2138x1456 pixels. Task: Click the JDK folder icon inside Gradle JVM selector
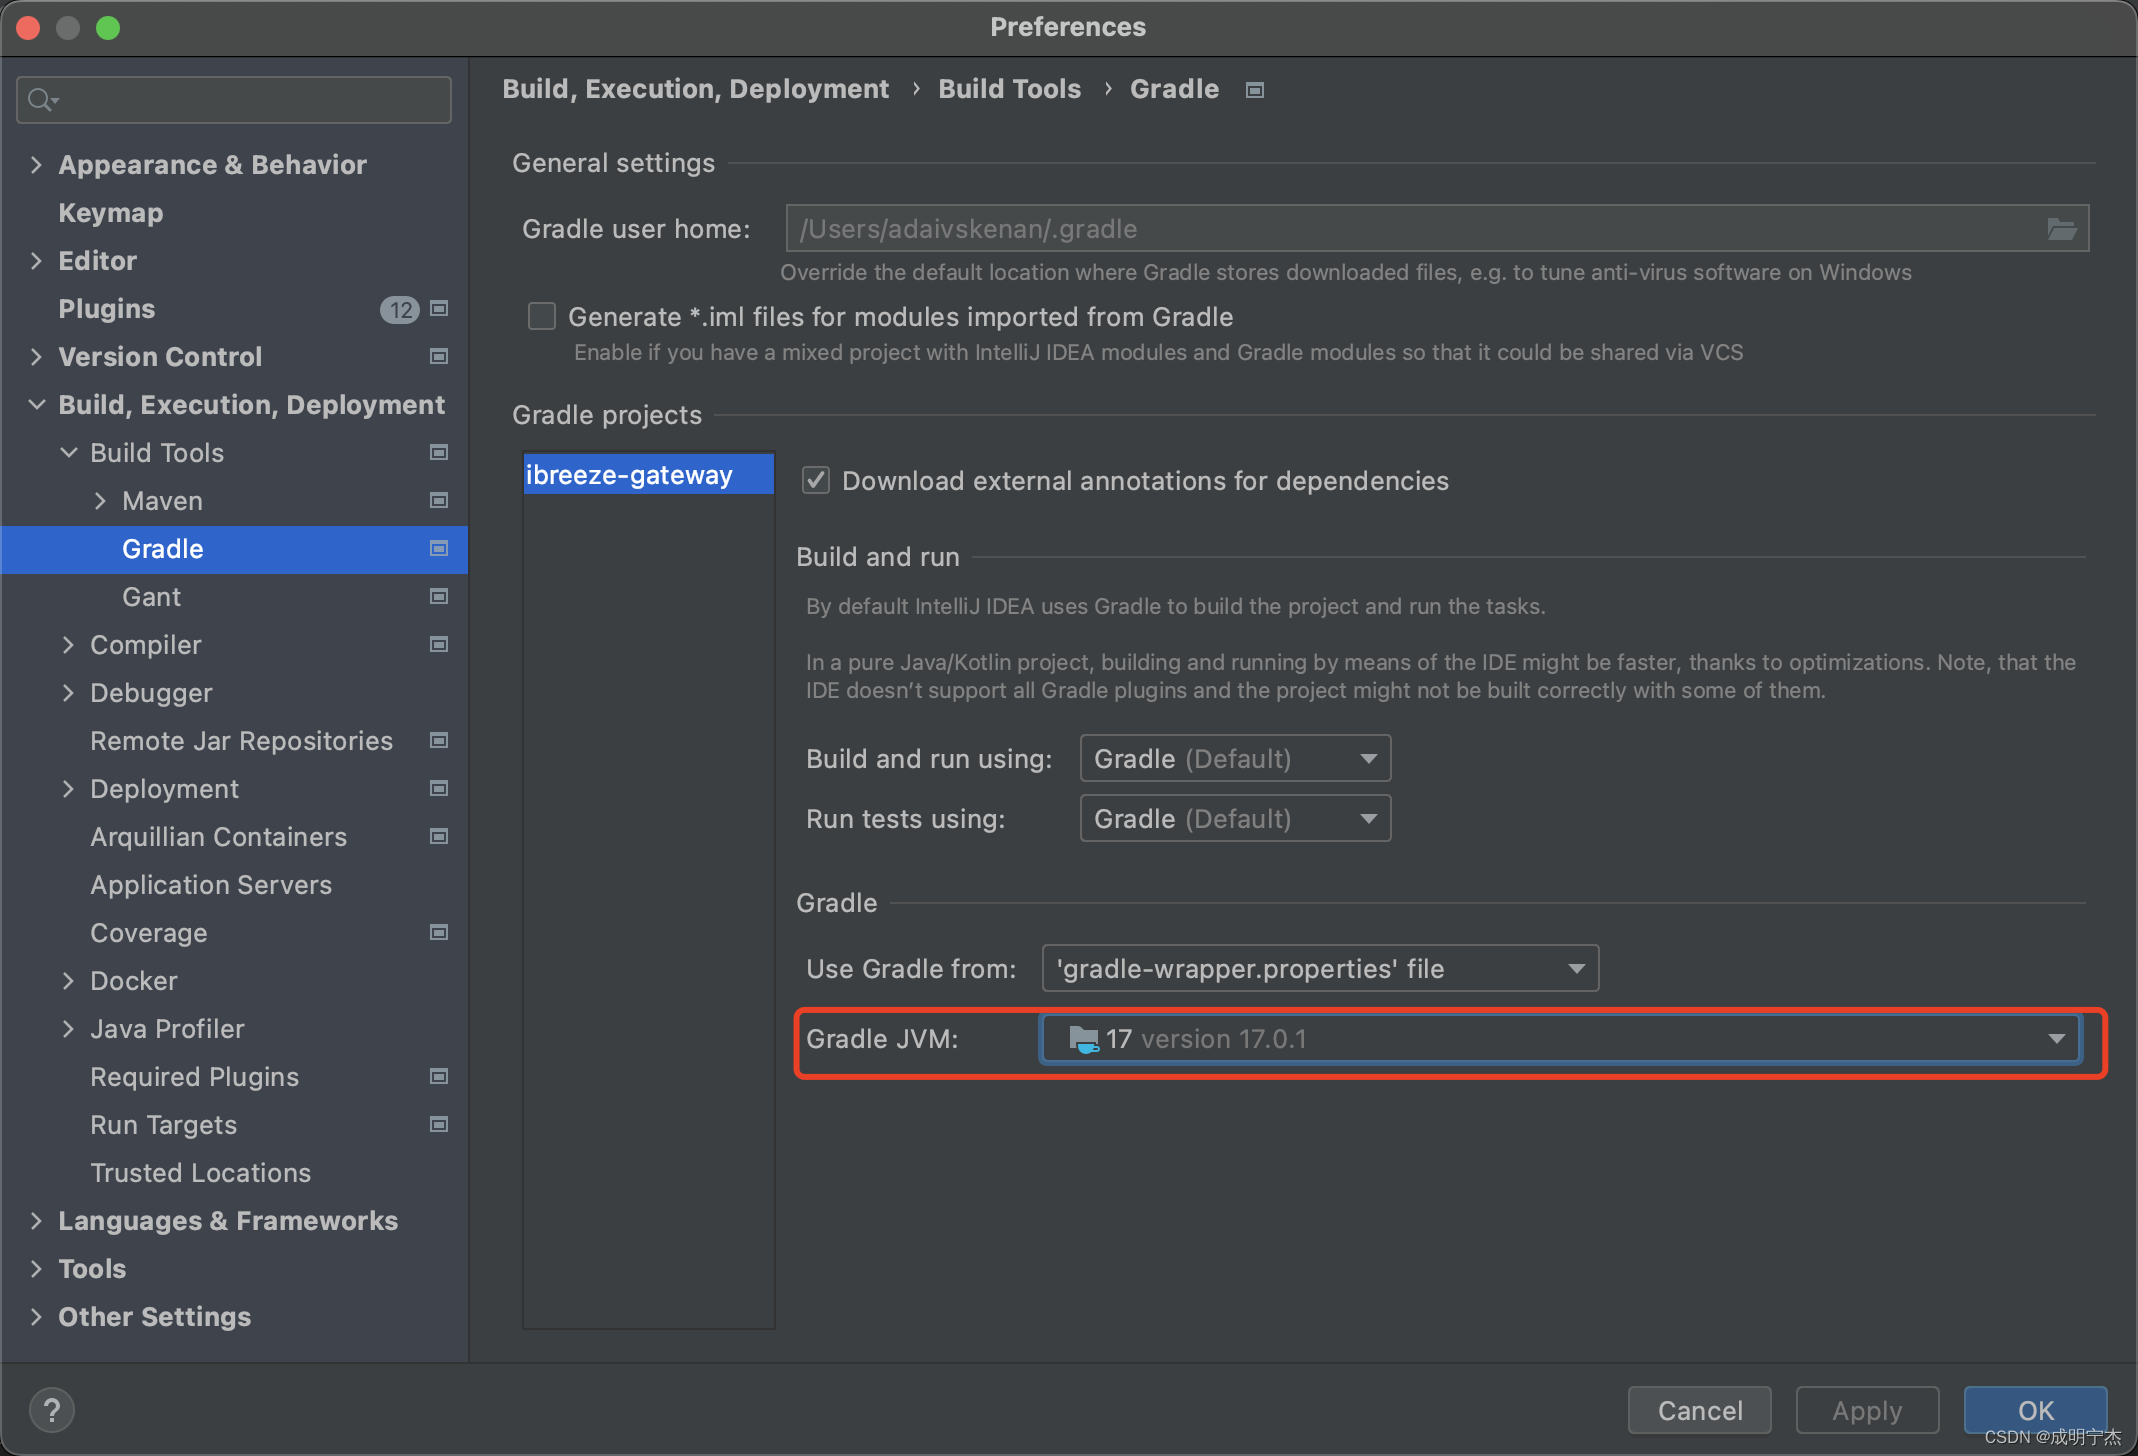[x=1085, y=1038]
